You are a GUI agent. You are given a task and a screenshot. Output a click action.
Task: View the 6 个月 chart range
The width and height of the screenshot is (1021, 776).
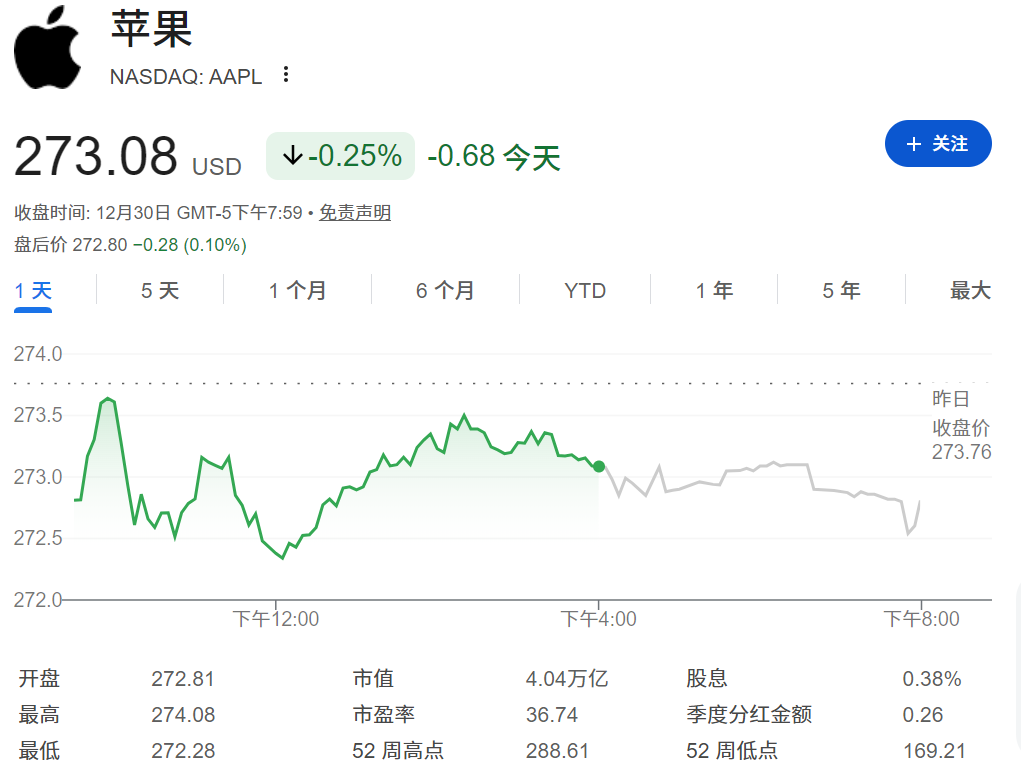click(x=444, y=290)
